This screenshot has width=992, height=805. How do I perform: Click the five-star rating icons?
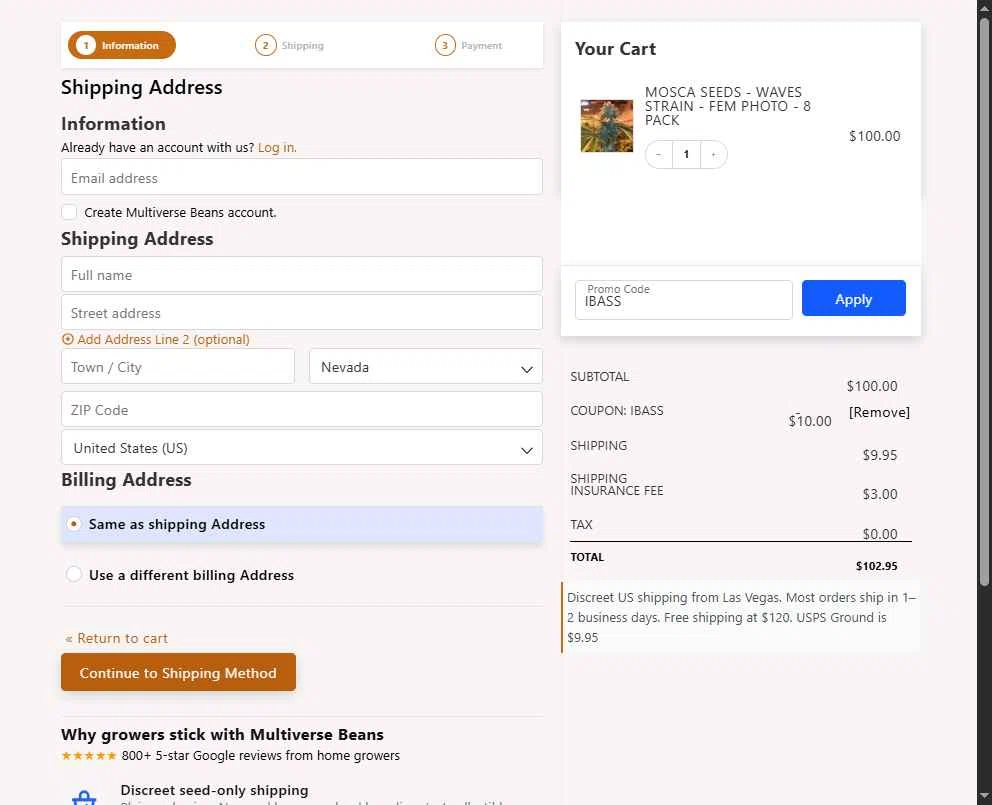[89, 756]
